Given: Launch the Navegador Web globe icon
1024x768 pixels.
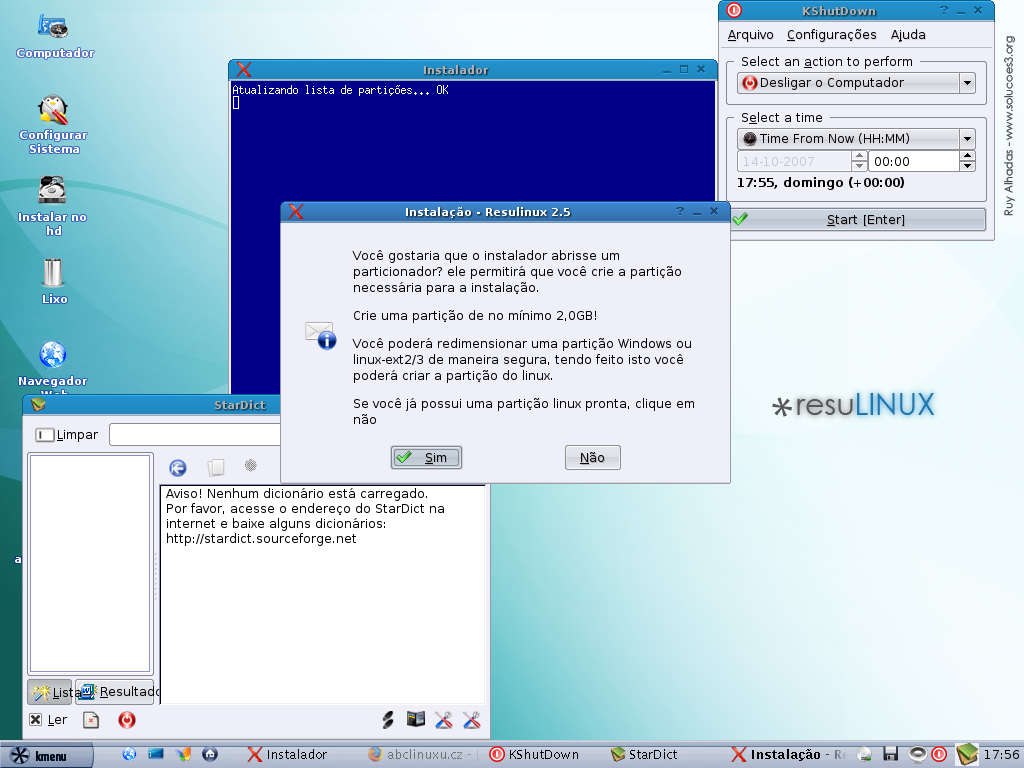Looking at the screenshot, I should pos(53,355).
